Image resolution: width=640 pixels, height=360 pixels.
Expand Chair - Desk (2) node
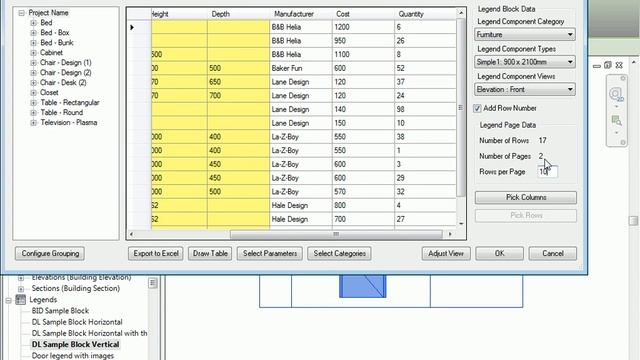(33, 83)
